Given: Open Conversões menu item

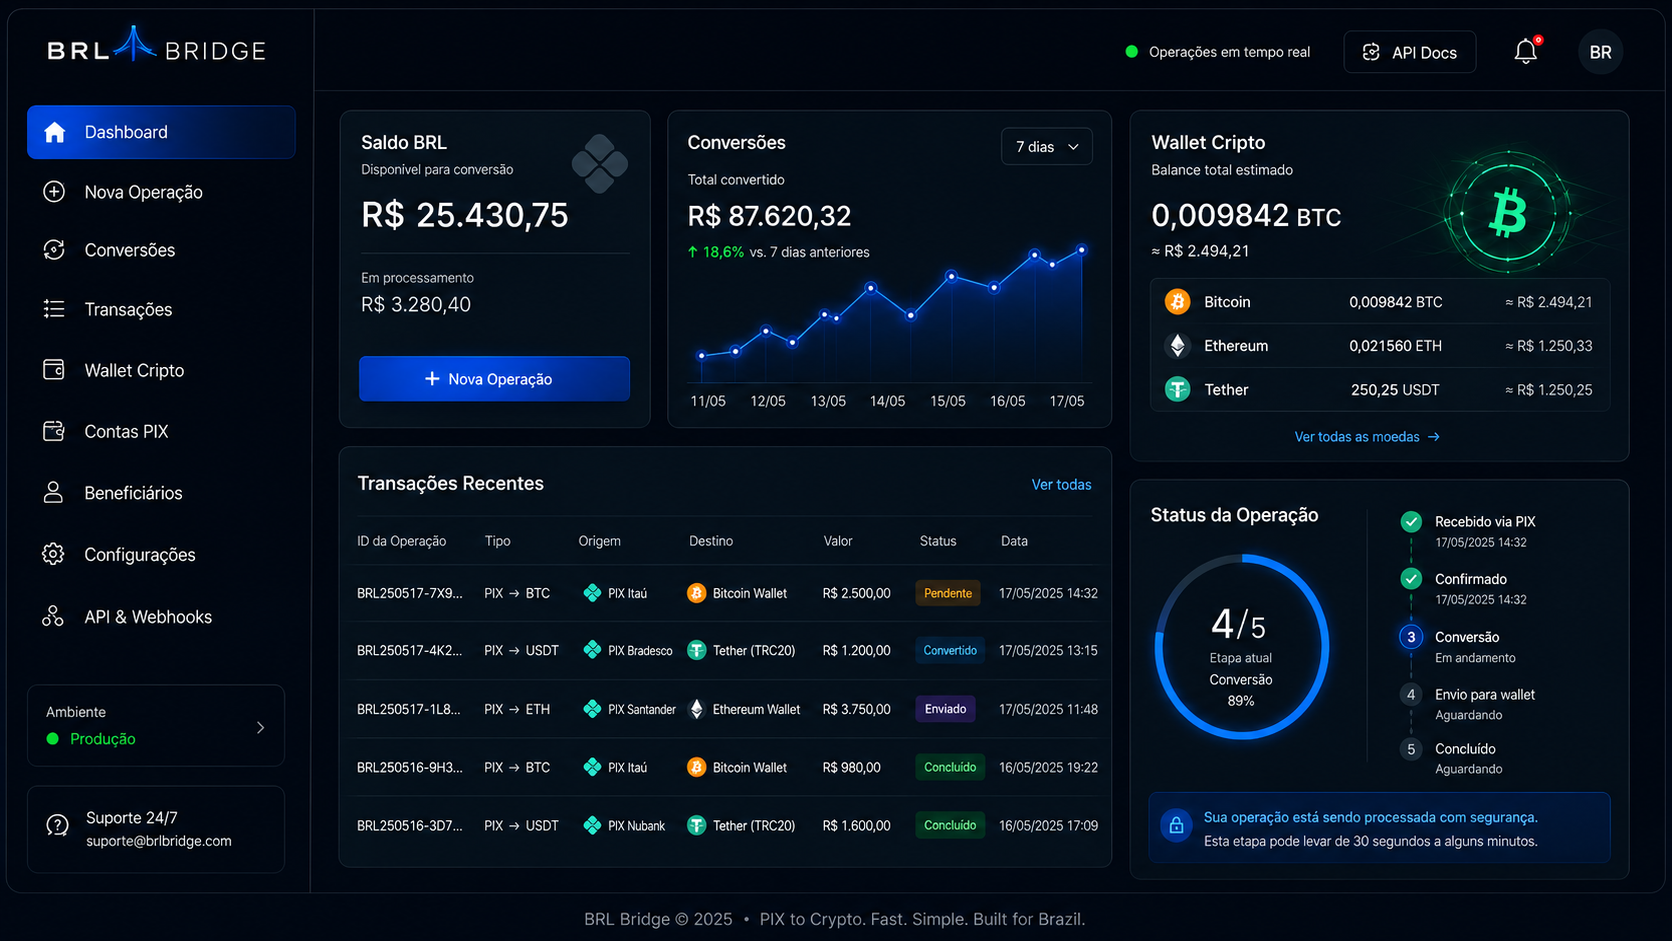Looking at the screenshot, I should (x=130, y=250).
